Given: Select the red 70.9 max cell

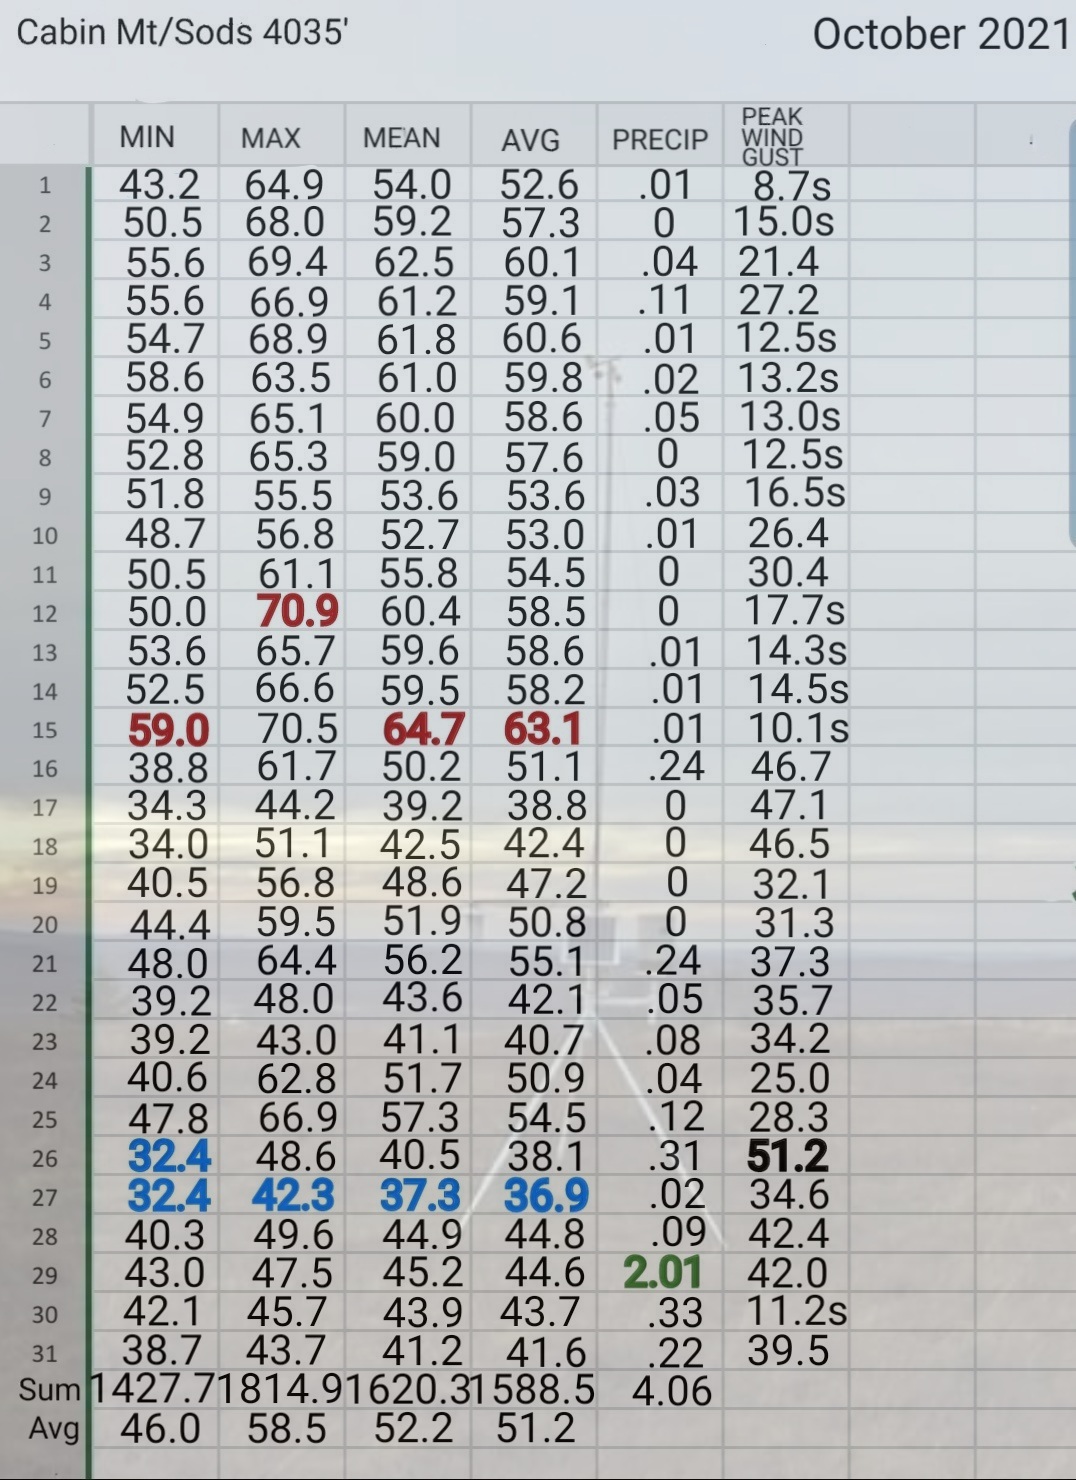Looking at the screenshot, I should point(298,611).
